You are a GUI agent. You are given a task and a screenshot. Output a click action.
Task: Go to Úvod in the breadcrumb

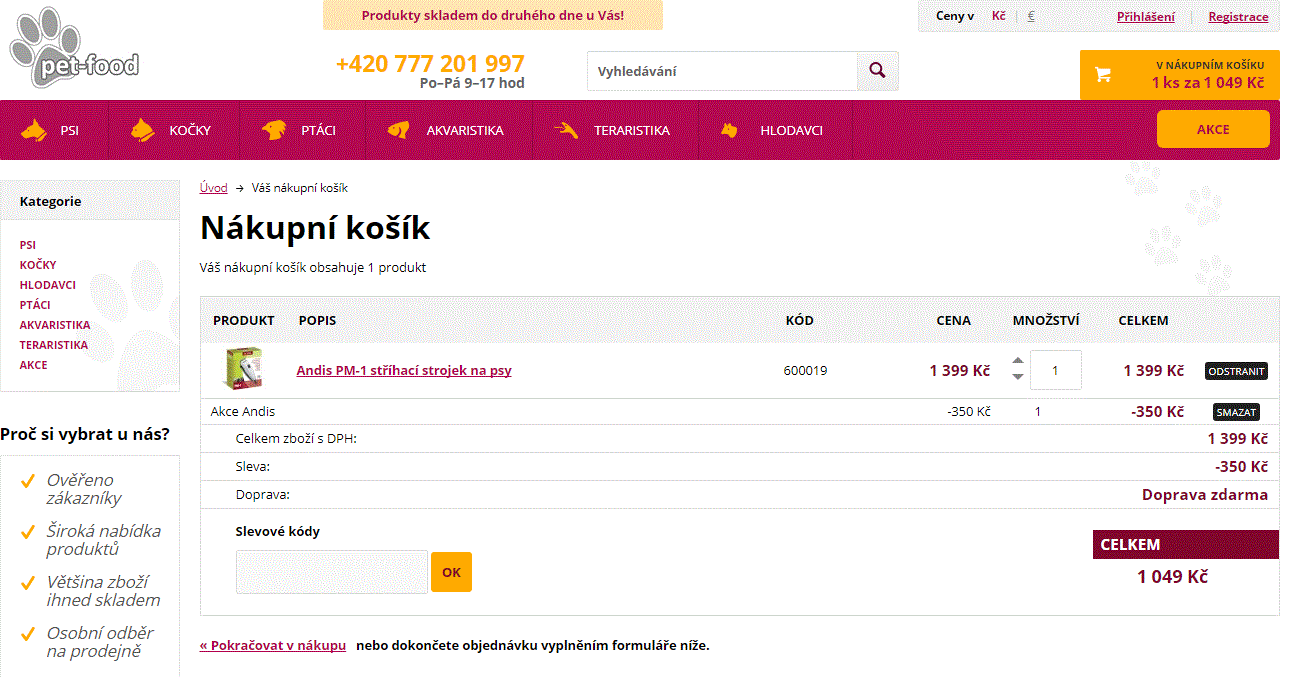214,188
